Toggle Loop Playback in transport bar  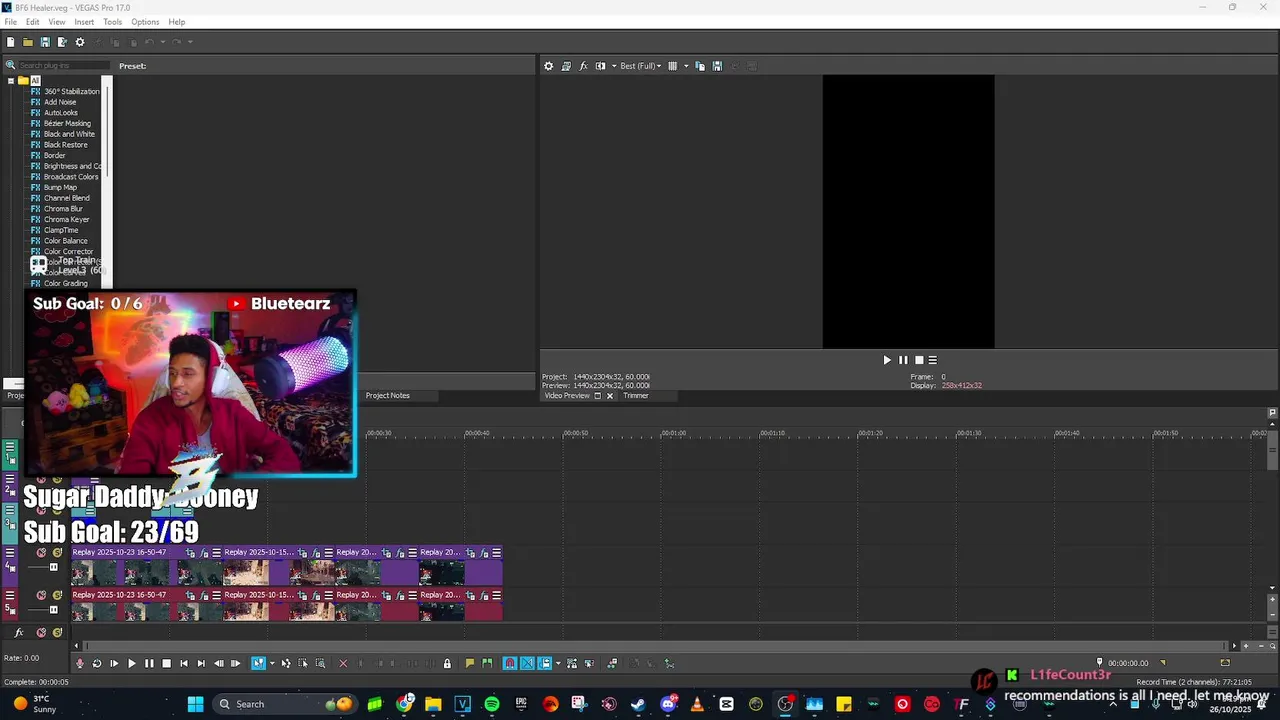[97, 663]
